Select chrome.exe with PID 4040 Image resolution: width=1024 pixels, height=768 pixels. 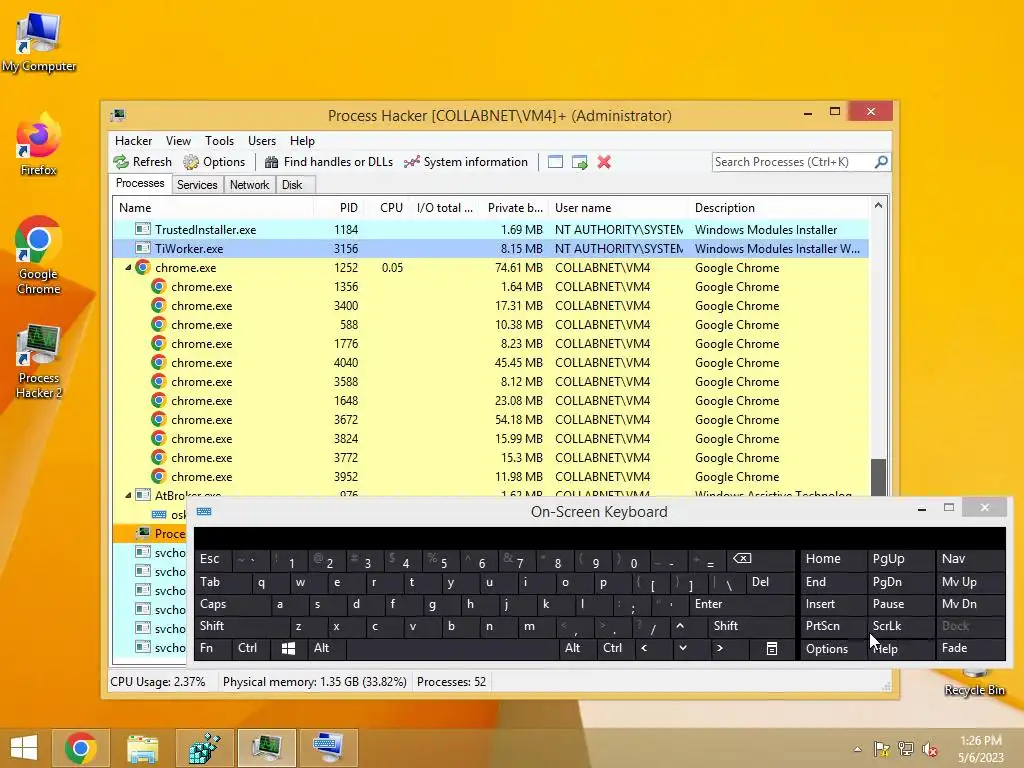click(x=490, y=362)
